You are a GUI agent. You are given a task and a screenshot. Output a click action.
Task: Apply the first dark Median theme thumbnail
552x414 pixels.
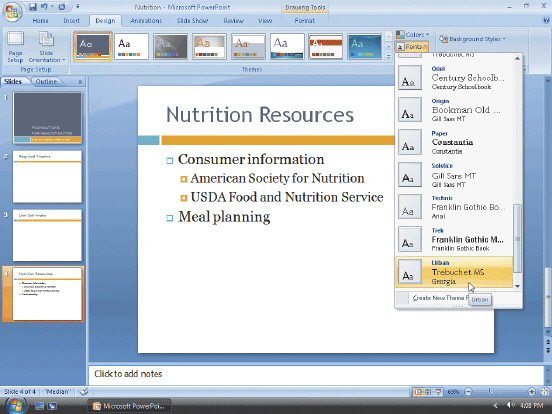(x=93, y=46)
